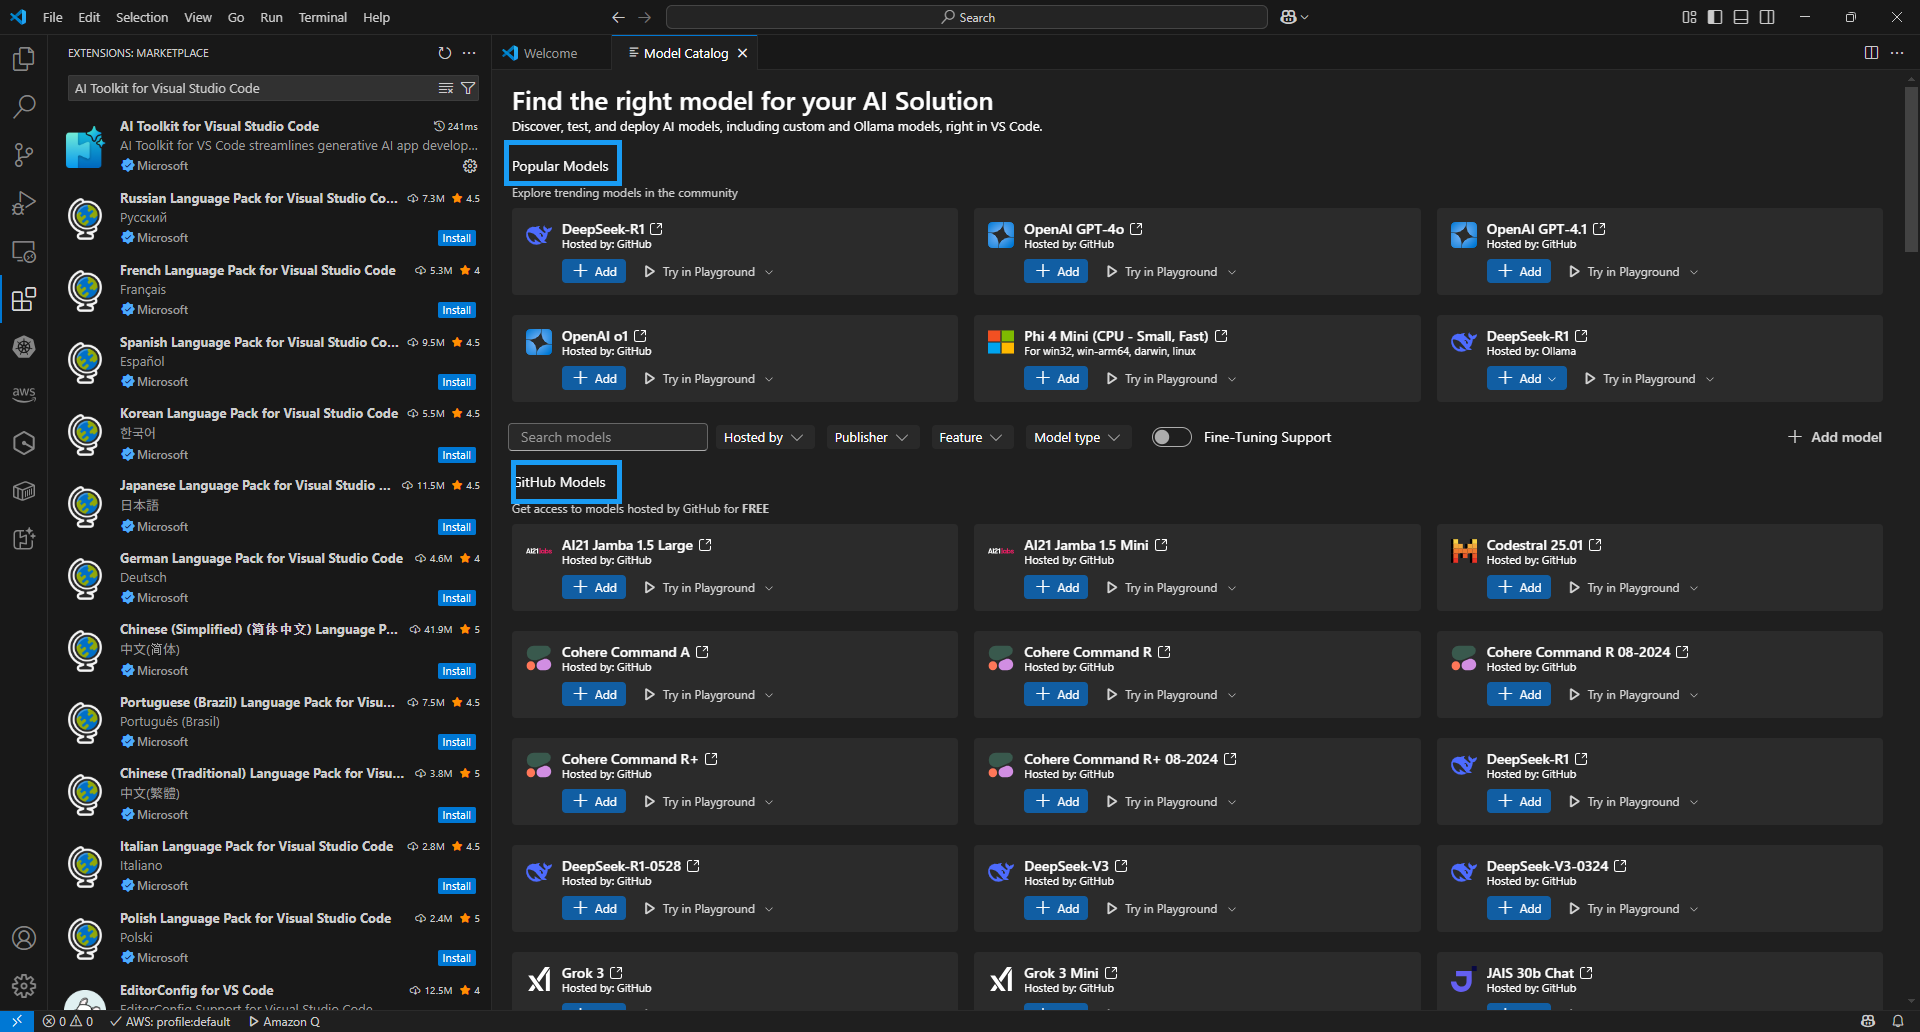Viewport: 1920px width, 1032px height.
Task: Click the title bar Search command box
Action: [967, 17]
